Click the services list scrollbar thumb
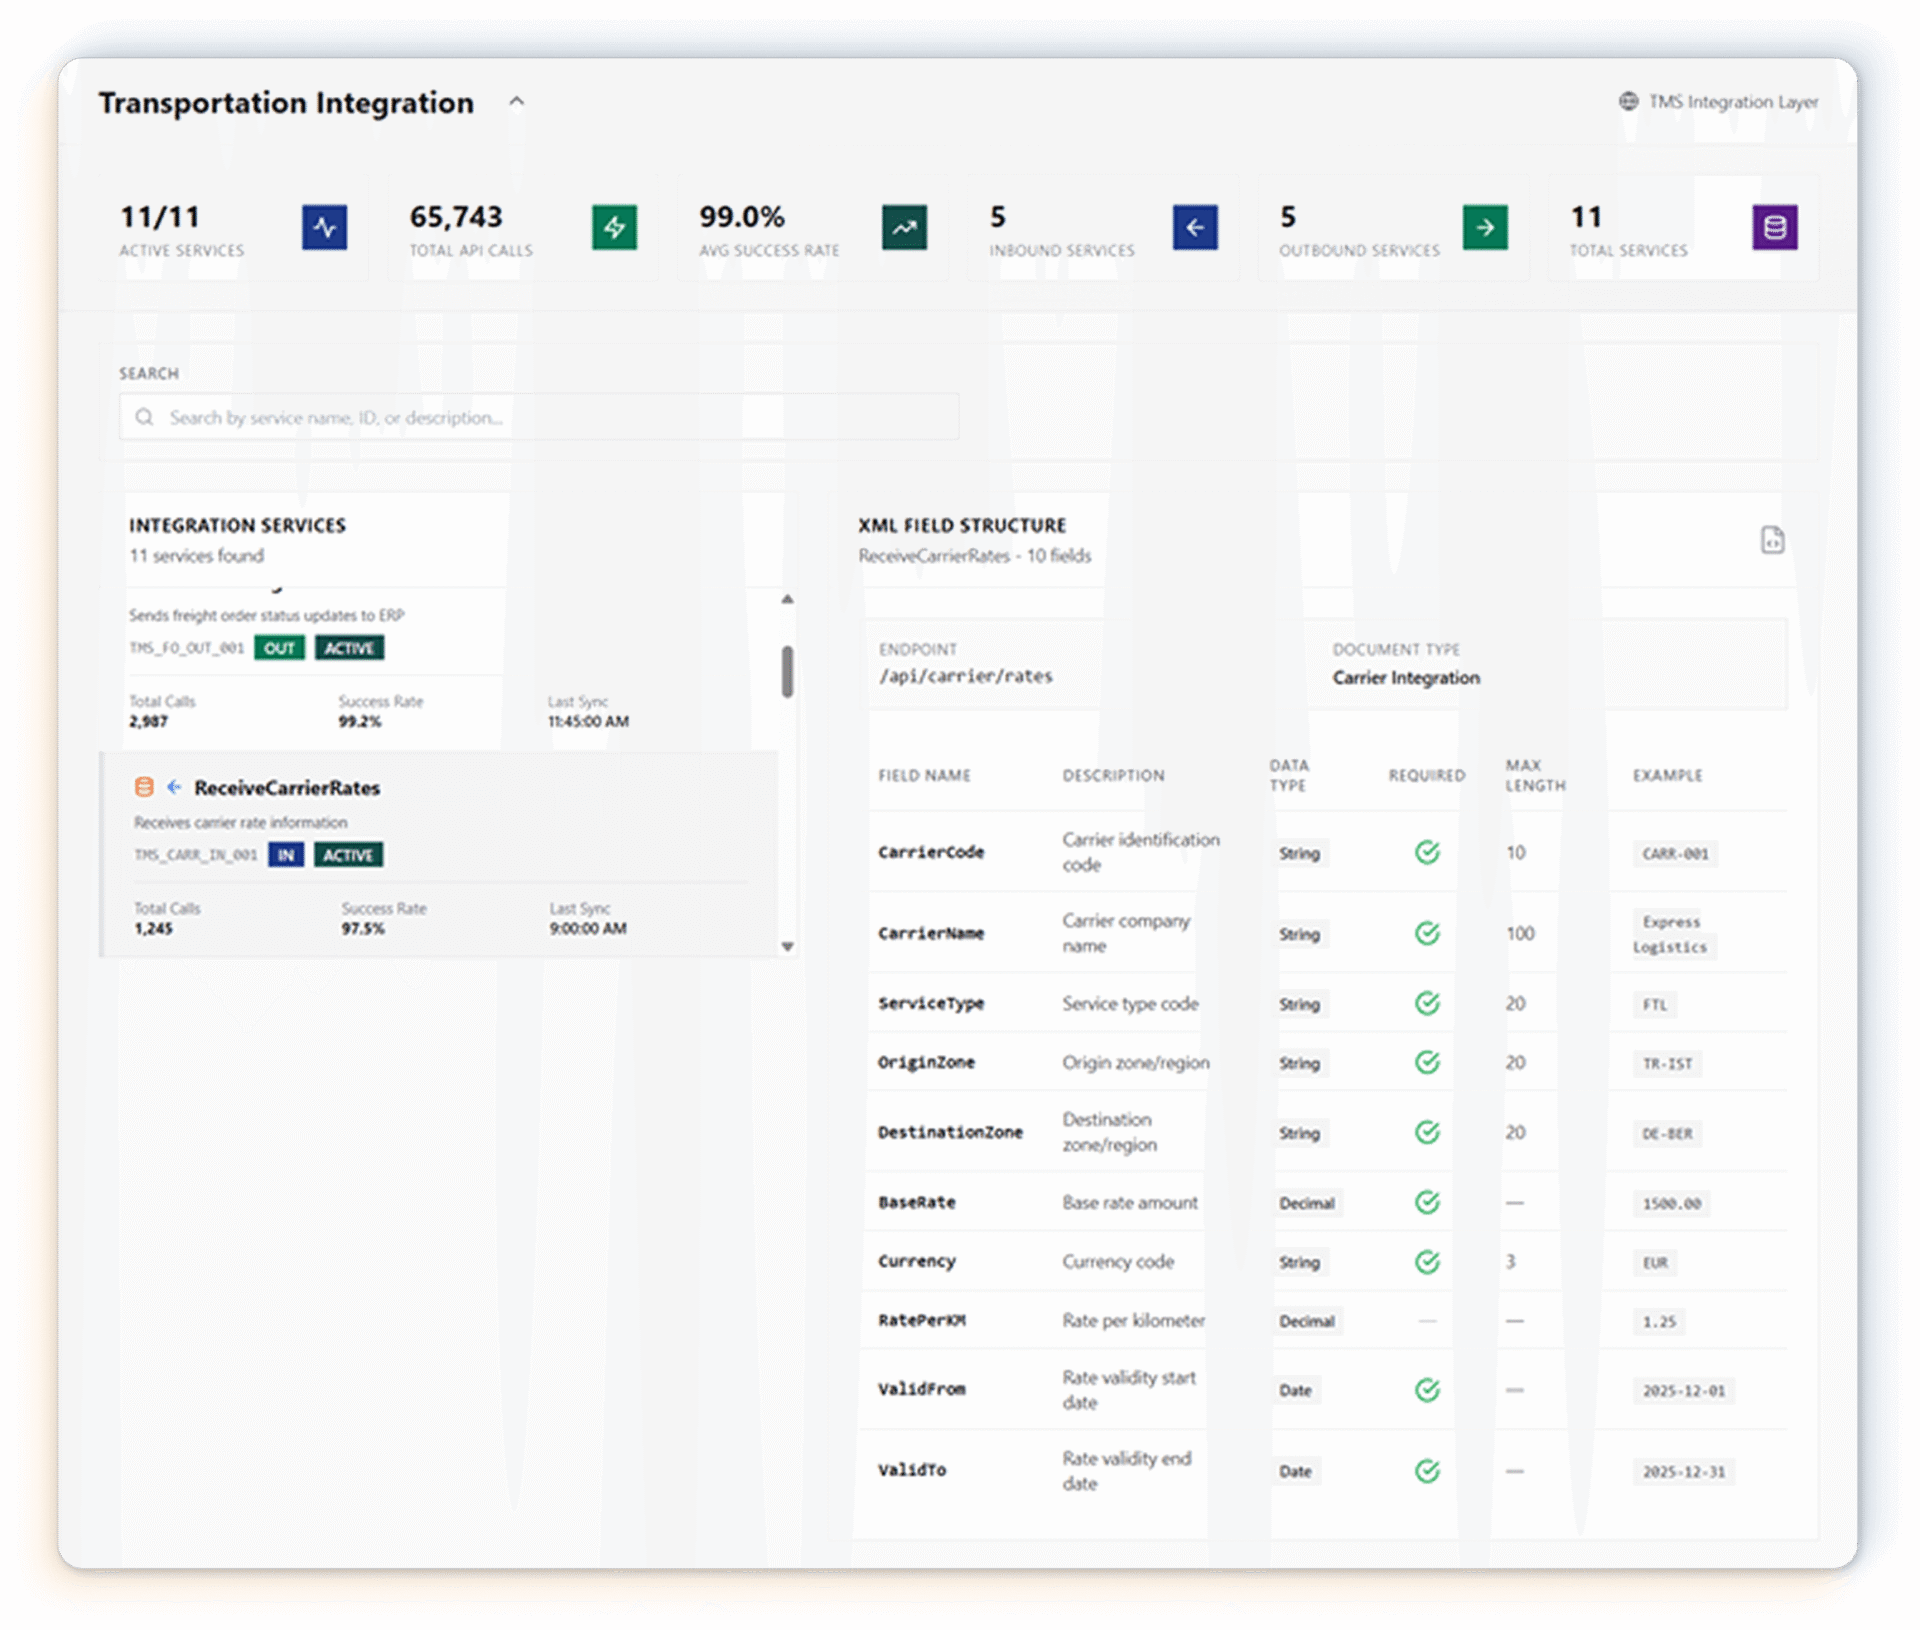The width and height of the screenshot is (1920, 1630). [787, 671]
